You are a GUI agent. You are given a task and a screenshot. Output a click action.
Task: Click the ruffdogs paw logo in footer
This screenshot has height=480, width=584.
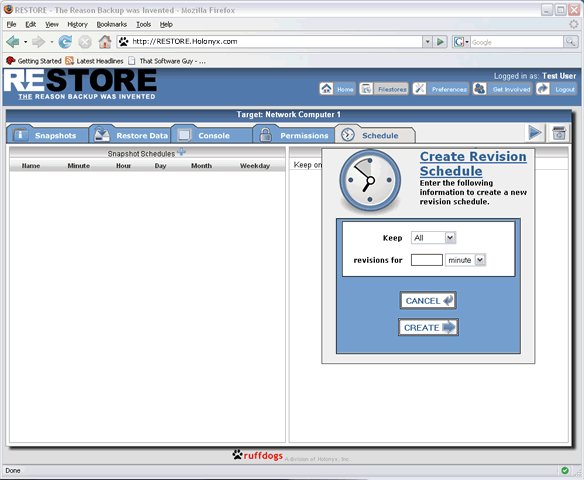point(258,455)
